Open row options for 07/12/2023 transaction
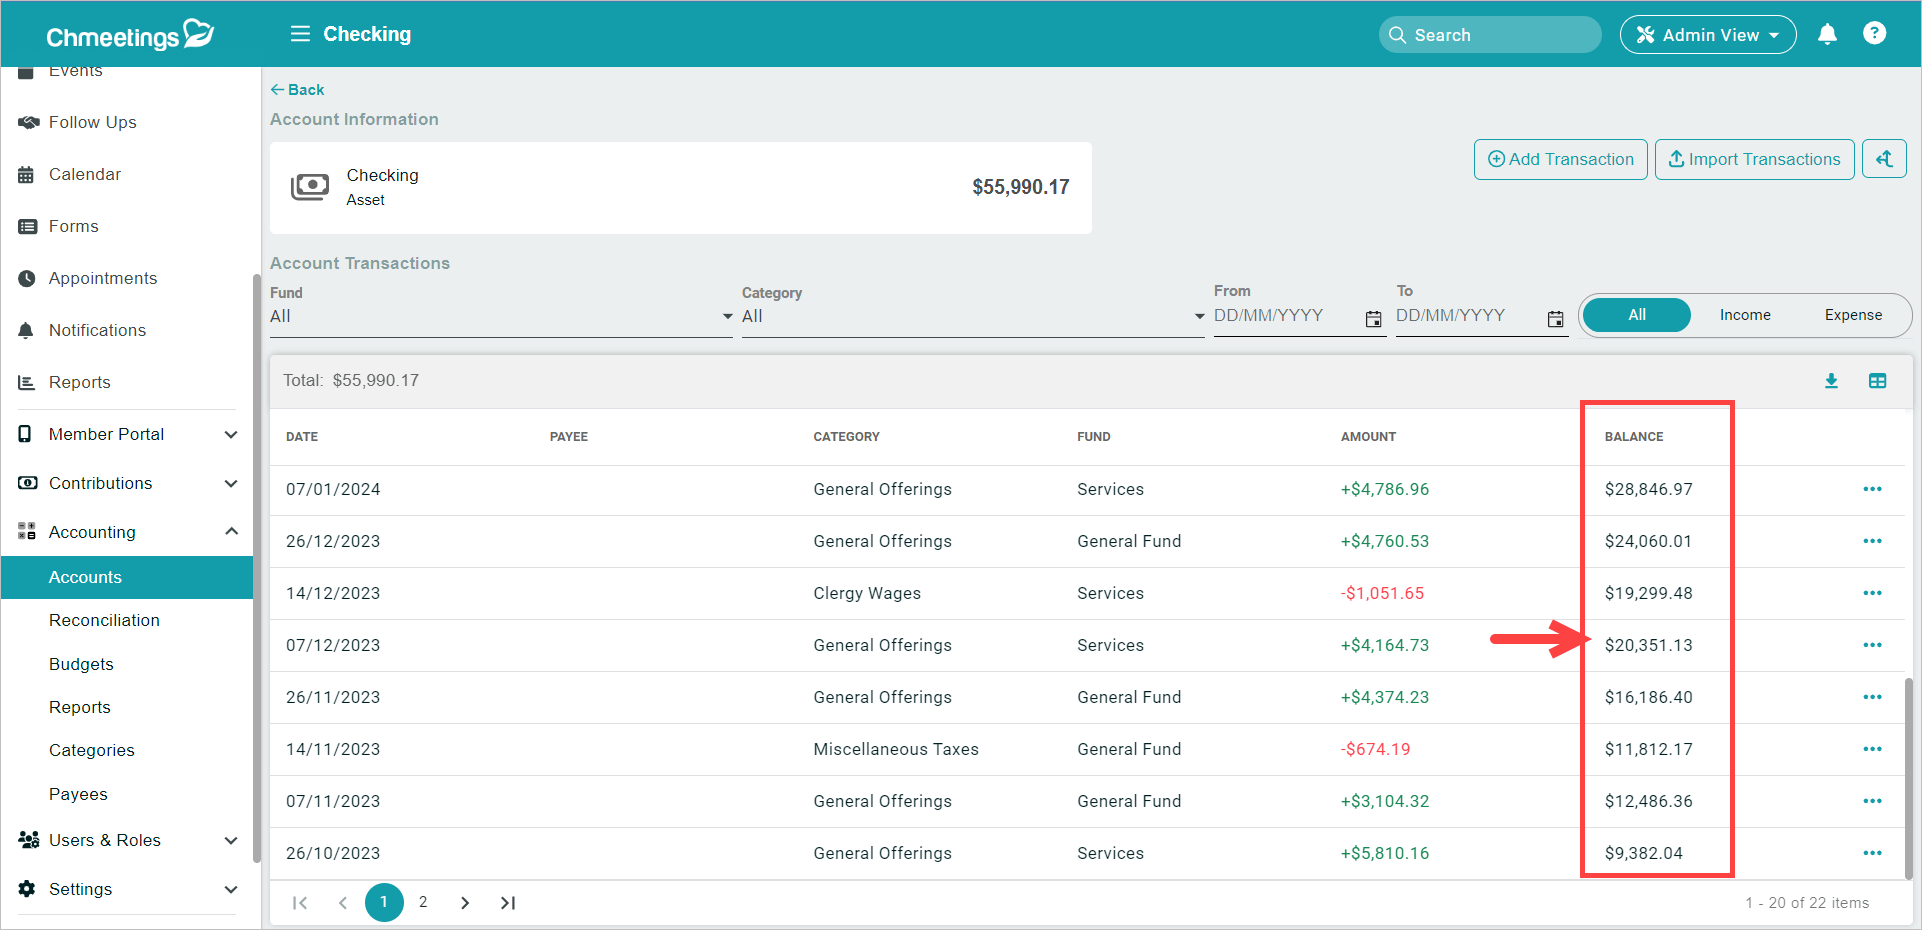Screen dimensions: 1922x930 coord(1872,645)
